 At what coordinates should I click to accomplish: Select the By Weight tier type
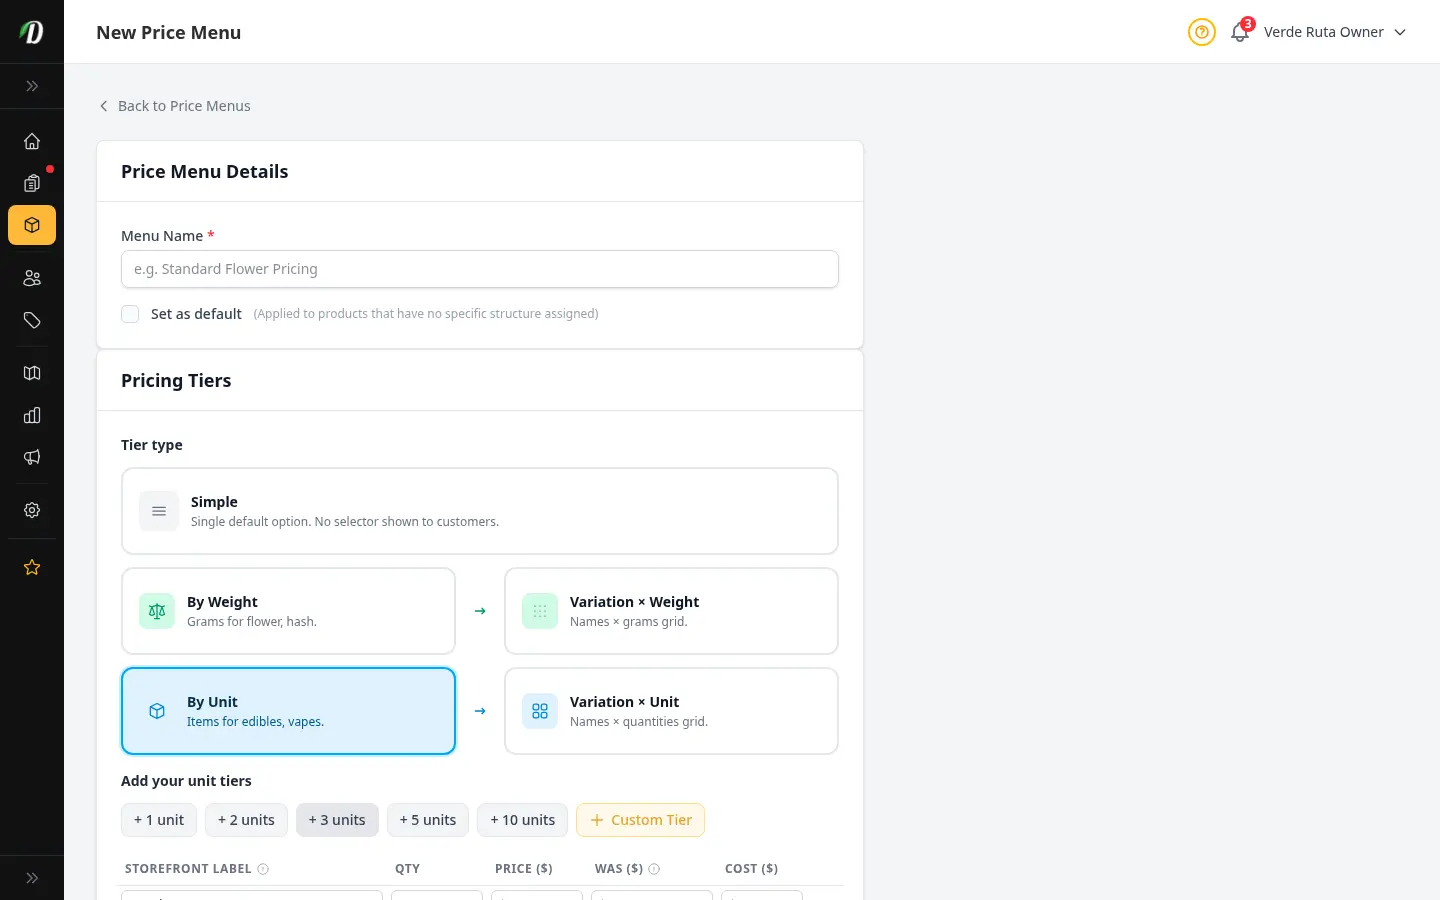coord(288,611)
